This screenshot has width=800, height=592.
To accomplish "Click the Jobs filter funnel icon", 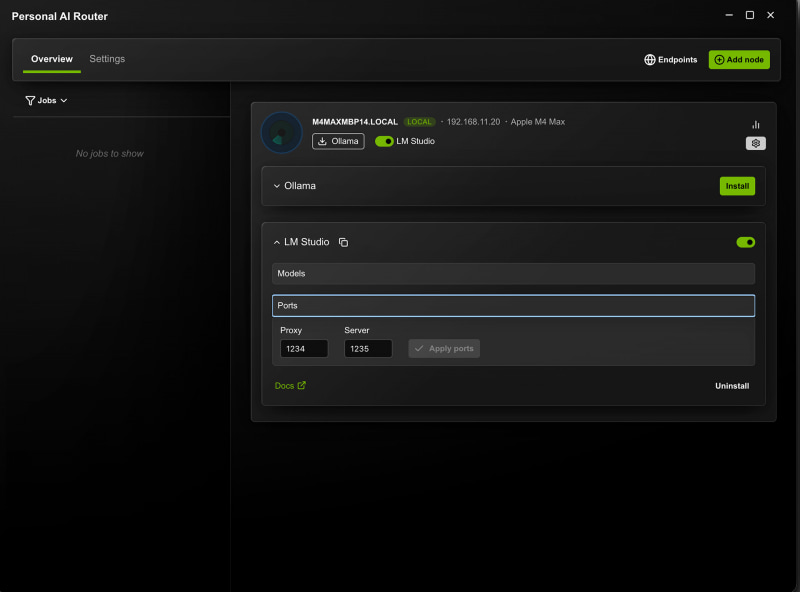I will tap(30, 101).
